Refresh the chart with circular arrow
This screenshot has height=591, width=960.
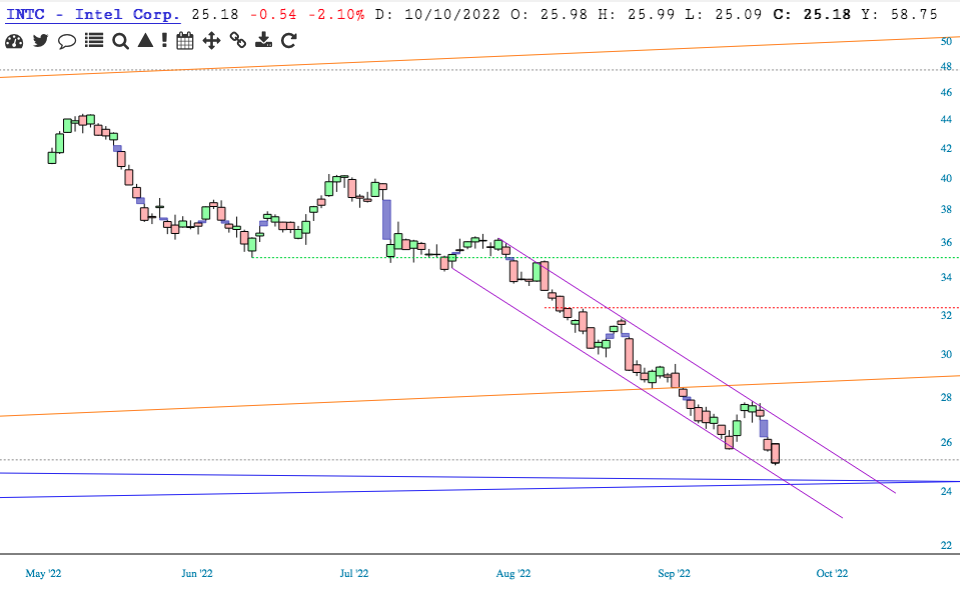point(288,41)
